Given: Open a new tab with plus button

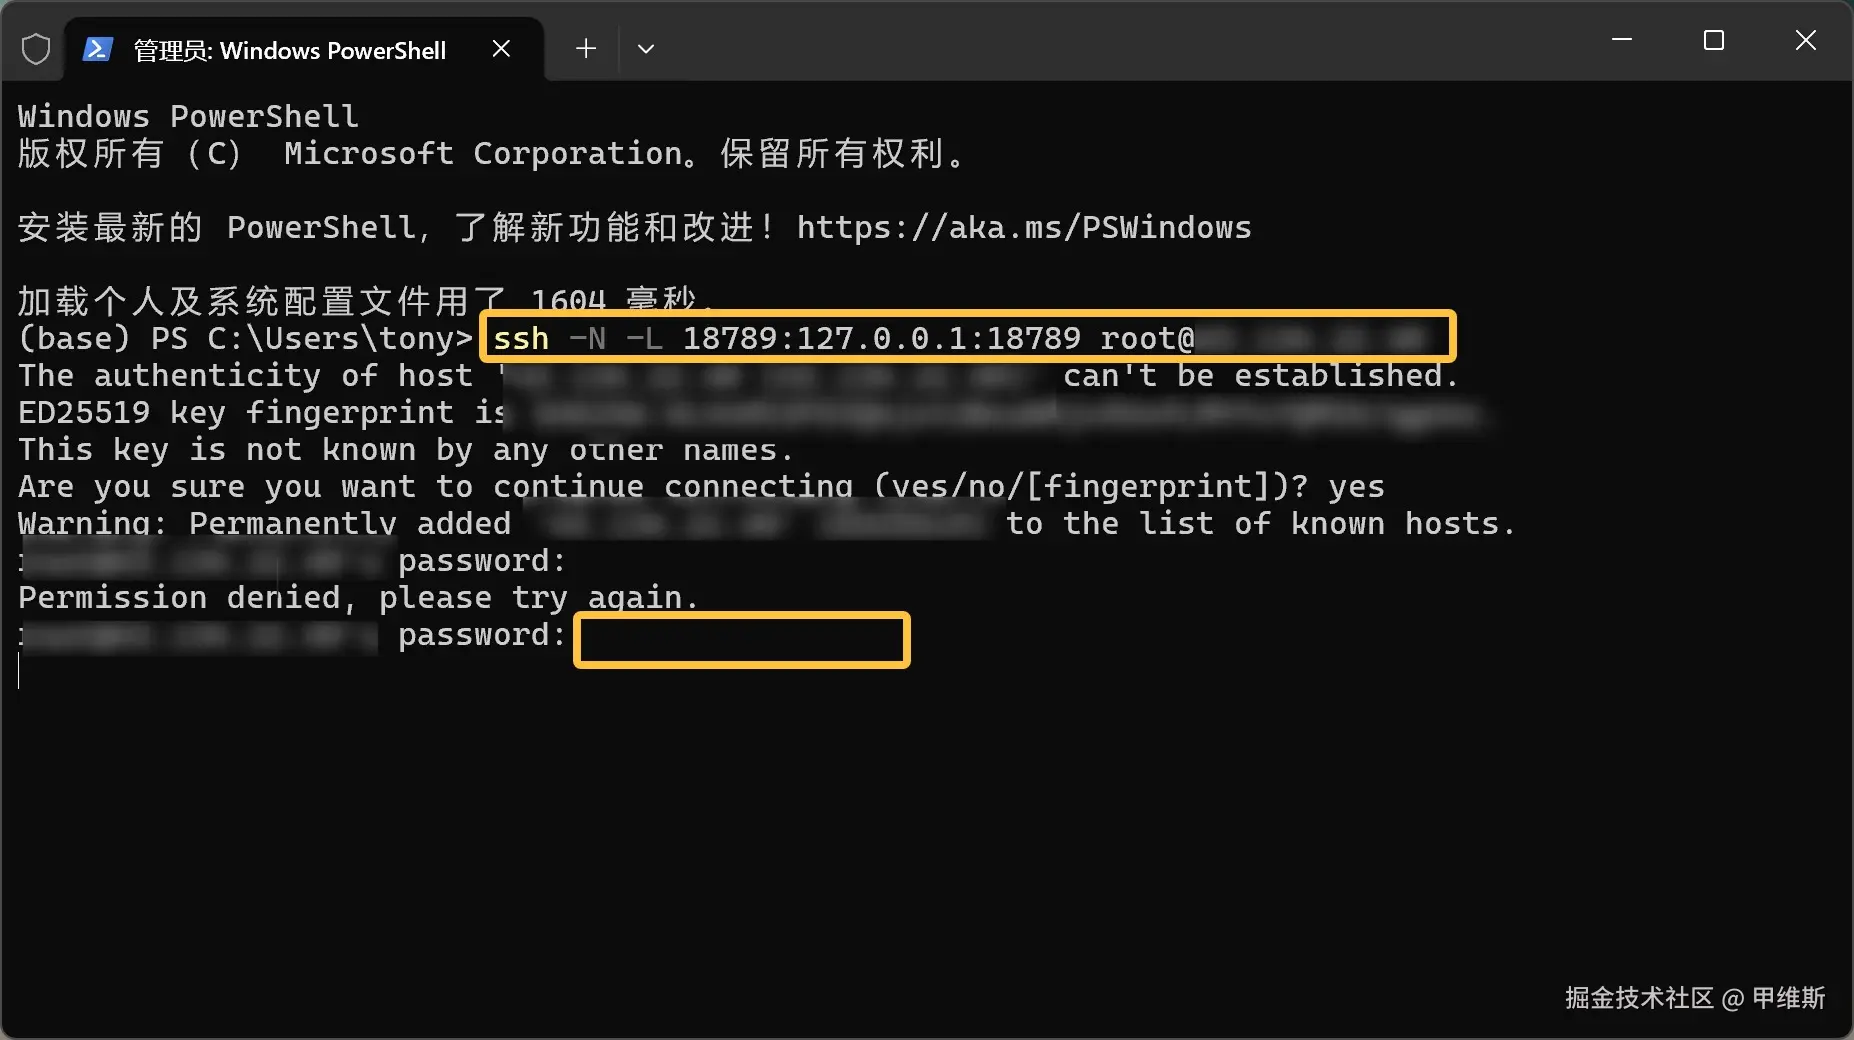Looking at the screenshot, I should click(x=586, y=48).
